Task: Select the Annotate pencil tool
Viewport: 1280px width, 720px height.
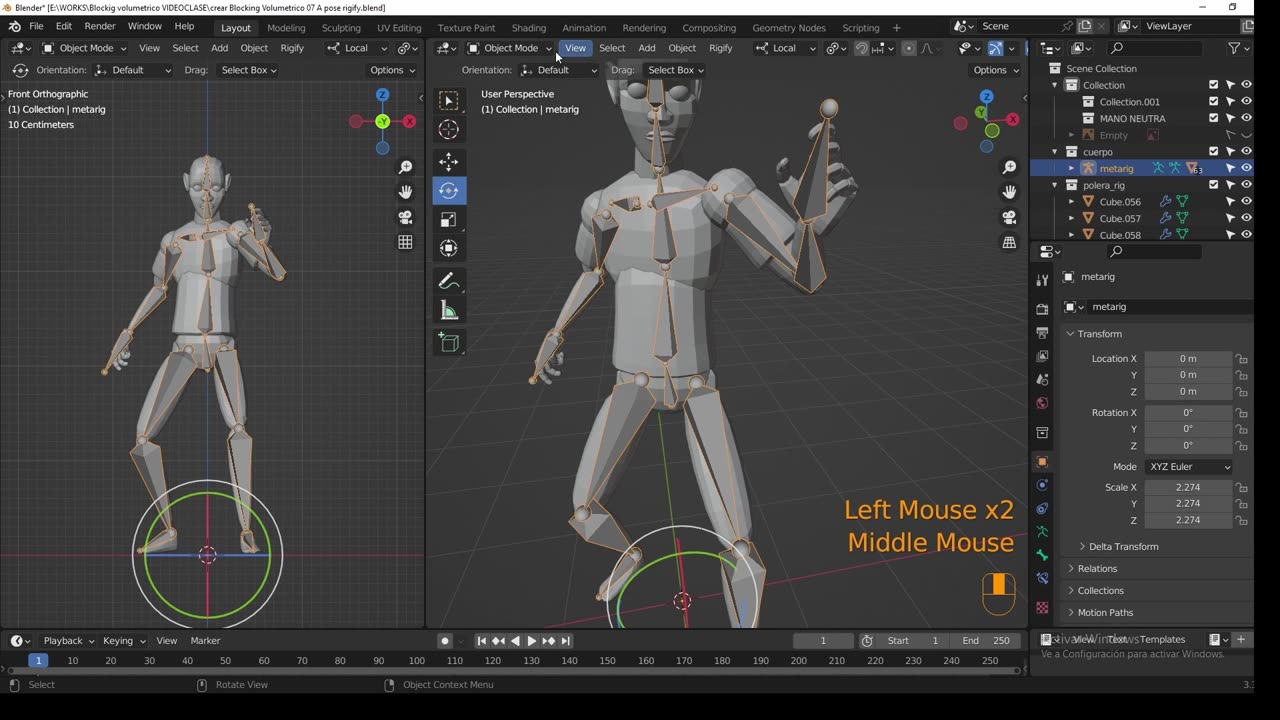Action: pyautogui.click(x=449, y=282)
